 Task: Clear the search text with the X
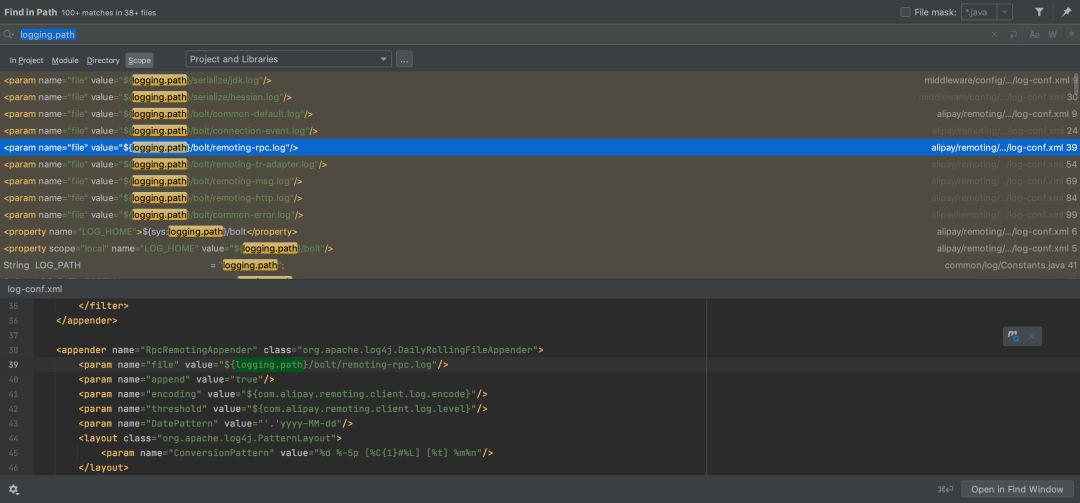[994, 34]
